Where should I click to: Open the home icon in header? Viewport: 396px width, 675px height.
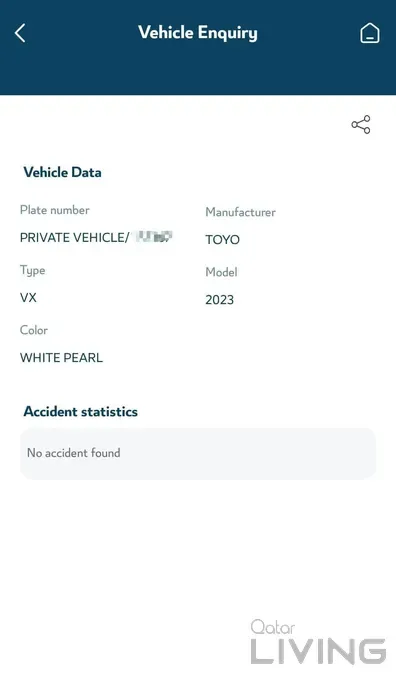370,33
